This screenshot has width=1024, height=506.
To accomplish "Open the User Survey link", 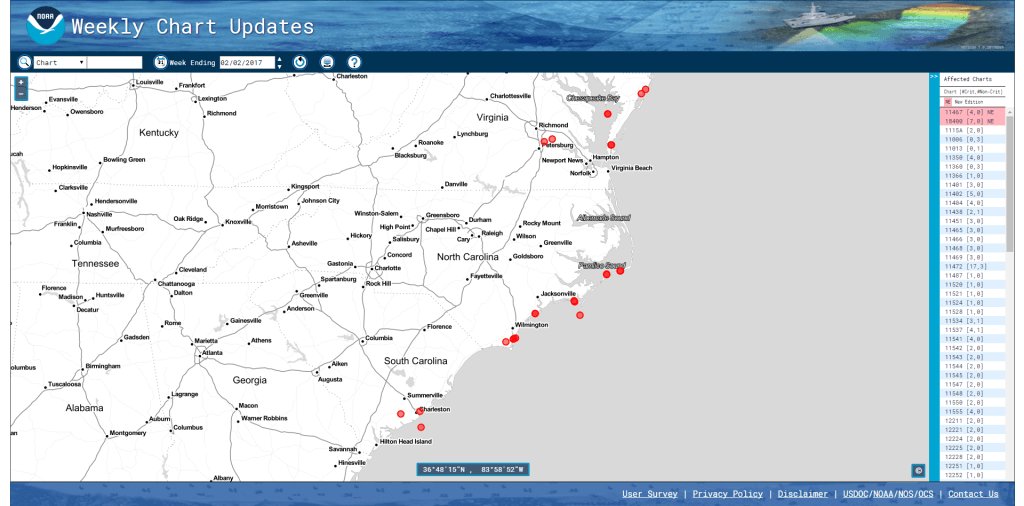I will coord(649,494).
